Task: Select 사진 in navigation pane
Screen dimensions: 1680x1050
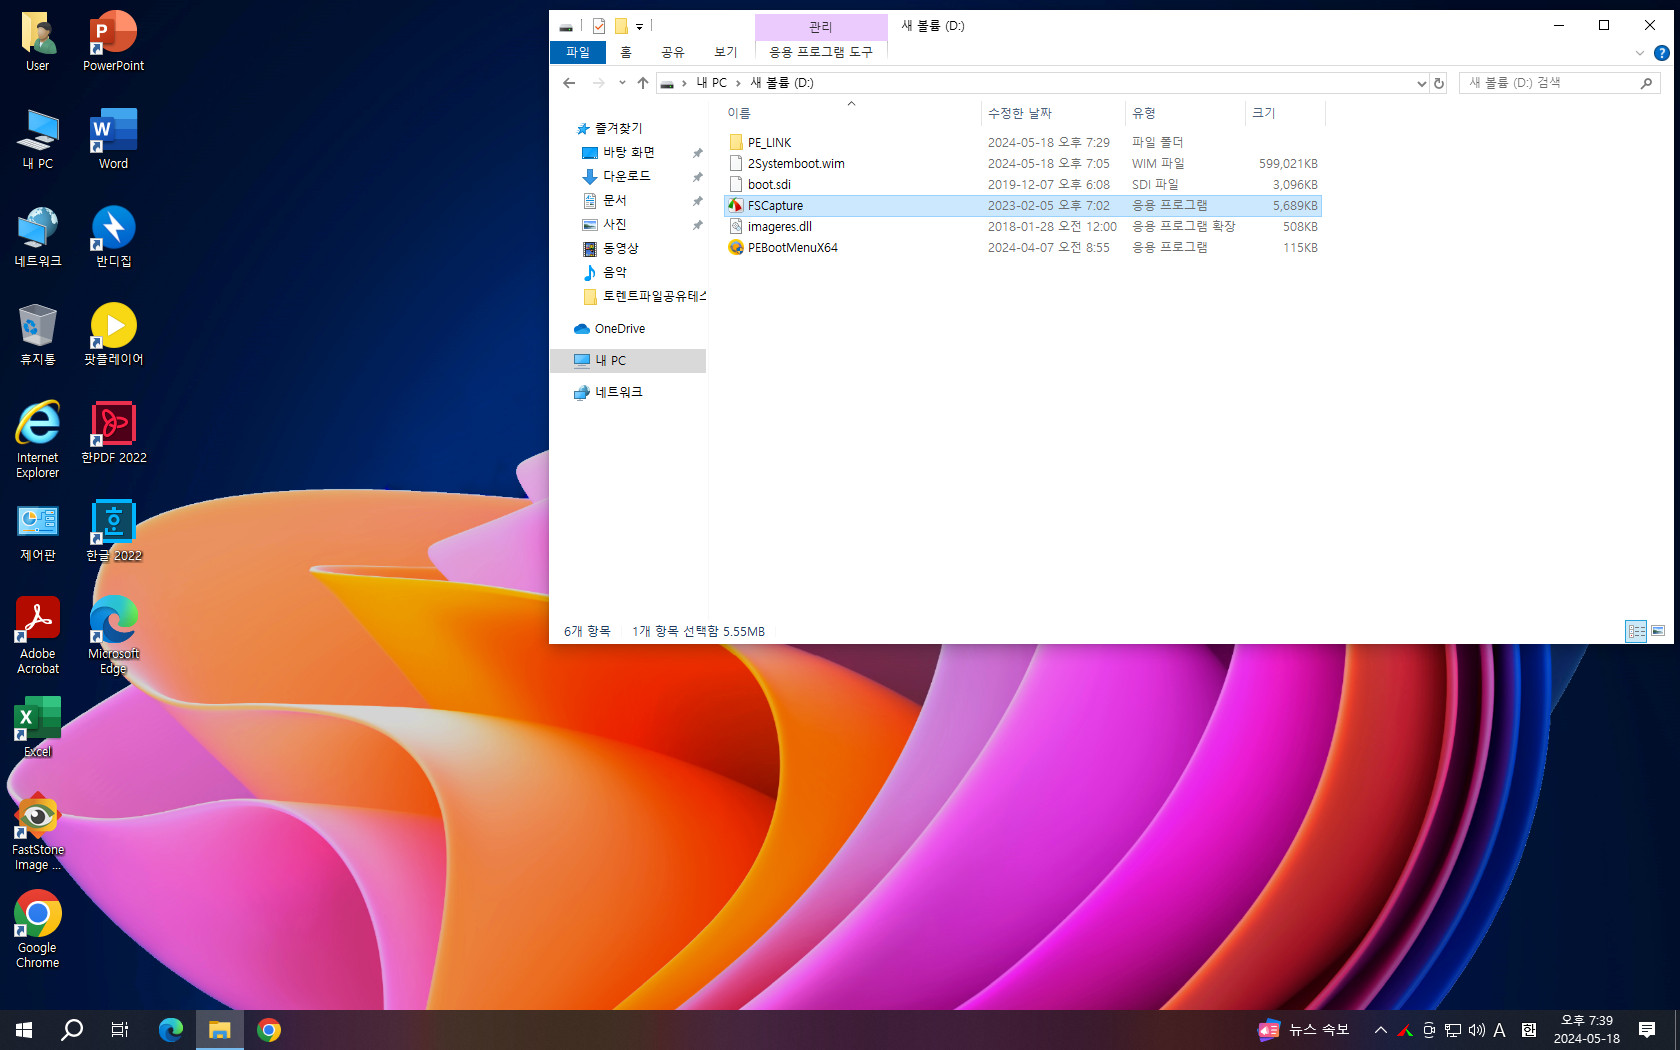Action: click(614, 224)
